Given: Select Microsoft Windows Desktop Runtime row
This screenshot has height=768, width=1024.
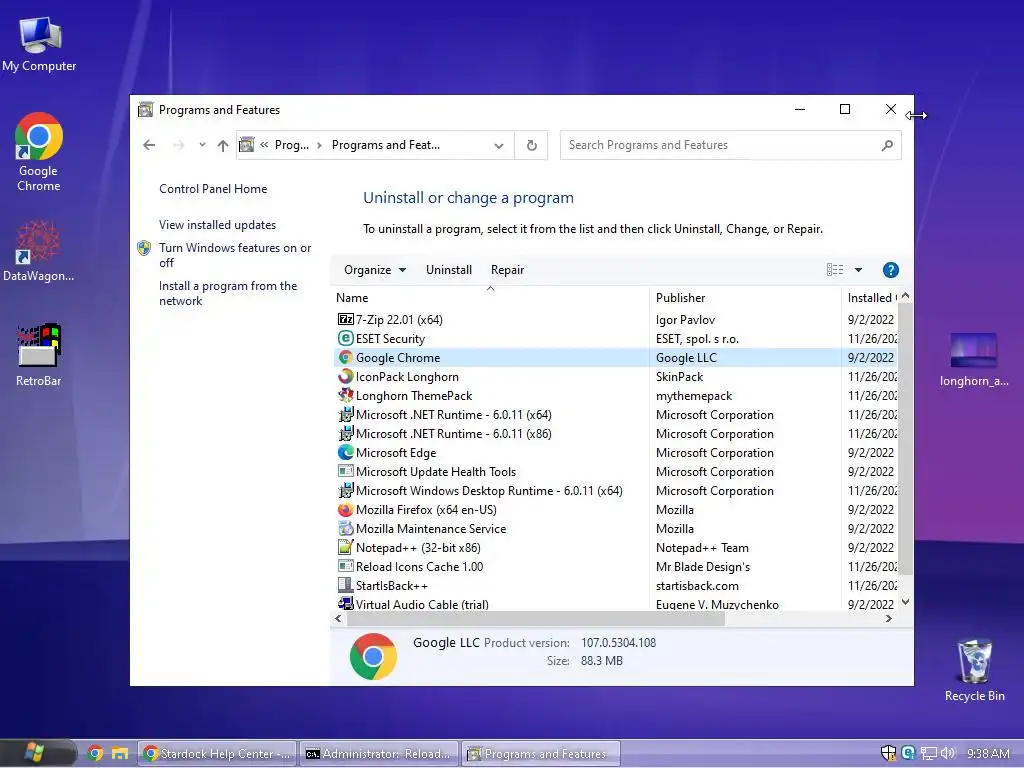Looking at the screenshot, I should (615, 490).
